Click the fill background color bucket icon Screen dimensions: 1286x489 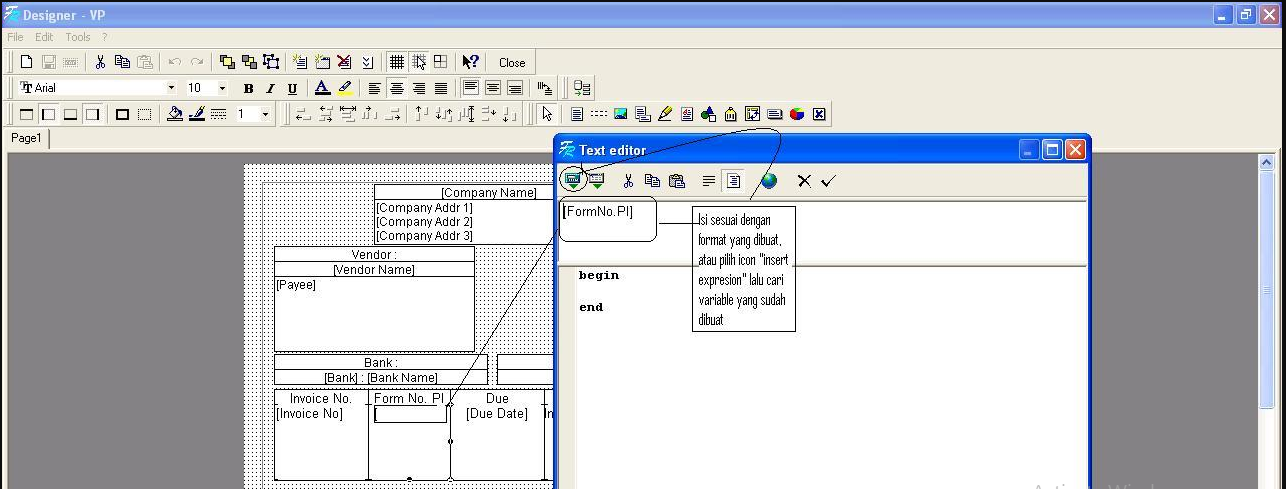pos(175,114)
